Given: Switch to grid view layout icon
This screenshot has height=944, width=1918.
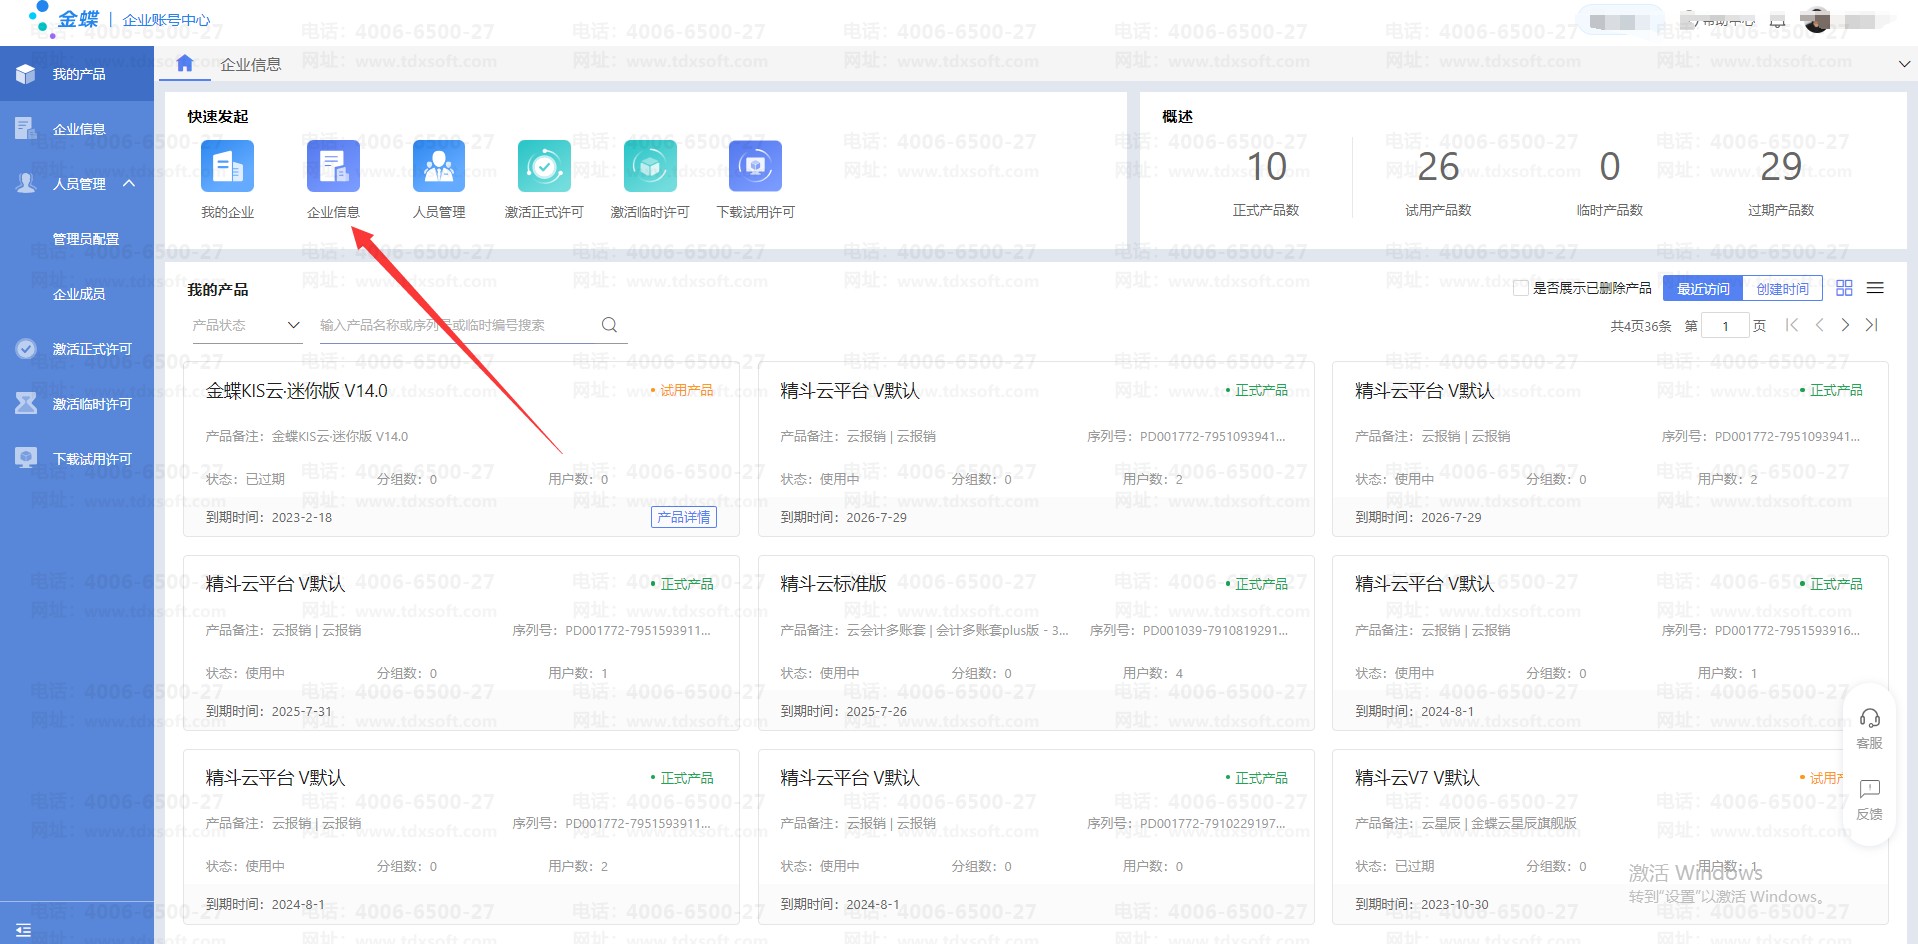Looking at the screenshot, I should [1844, 288].
